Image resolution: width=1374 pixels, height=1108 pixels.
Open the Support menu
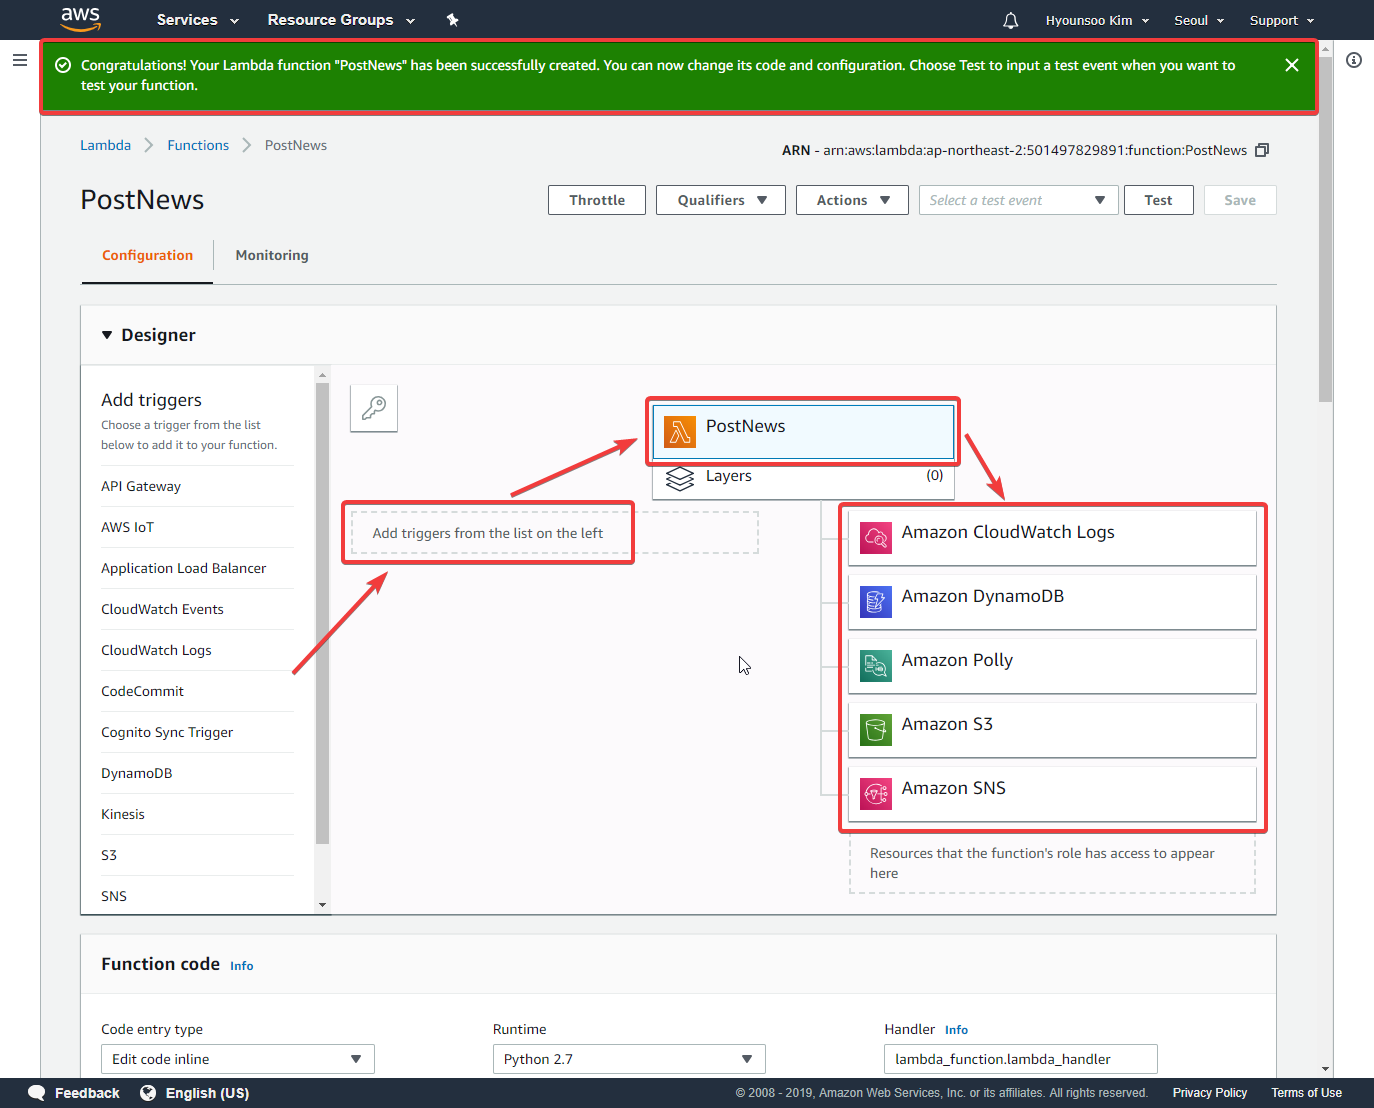pyautogui.click(x=1282, y=20)
